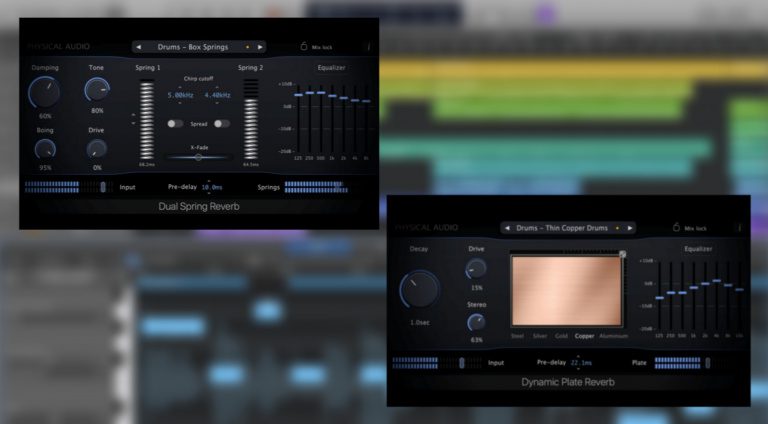Click the copper plate display image
Viewport: 768px width, 424px height.
pos(567,291)
